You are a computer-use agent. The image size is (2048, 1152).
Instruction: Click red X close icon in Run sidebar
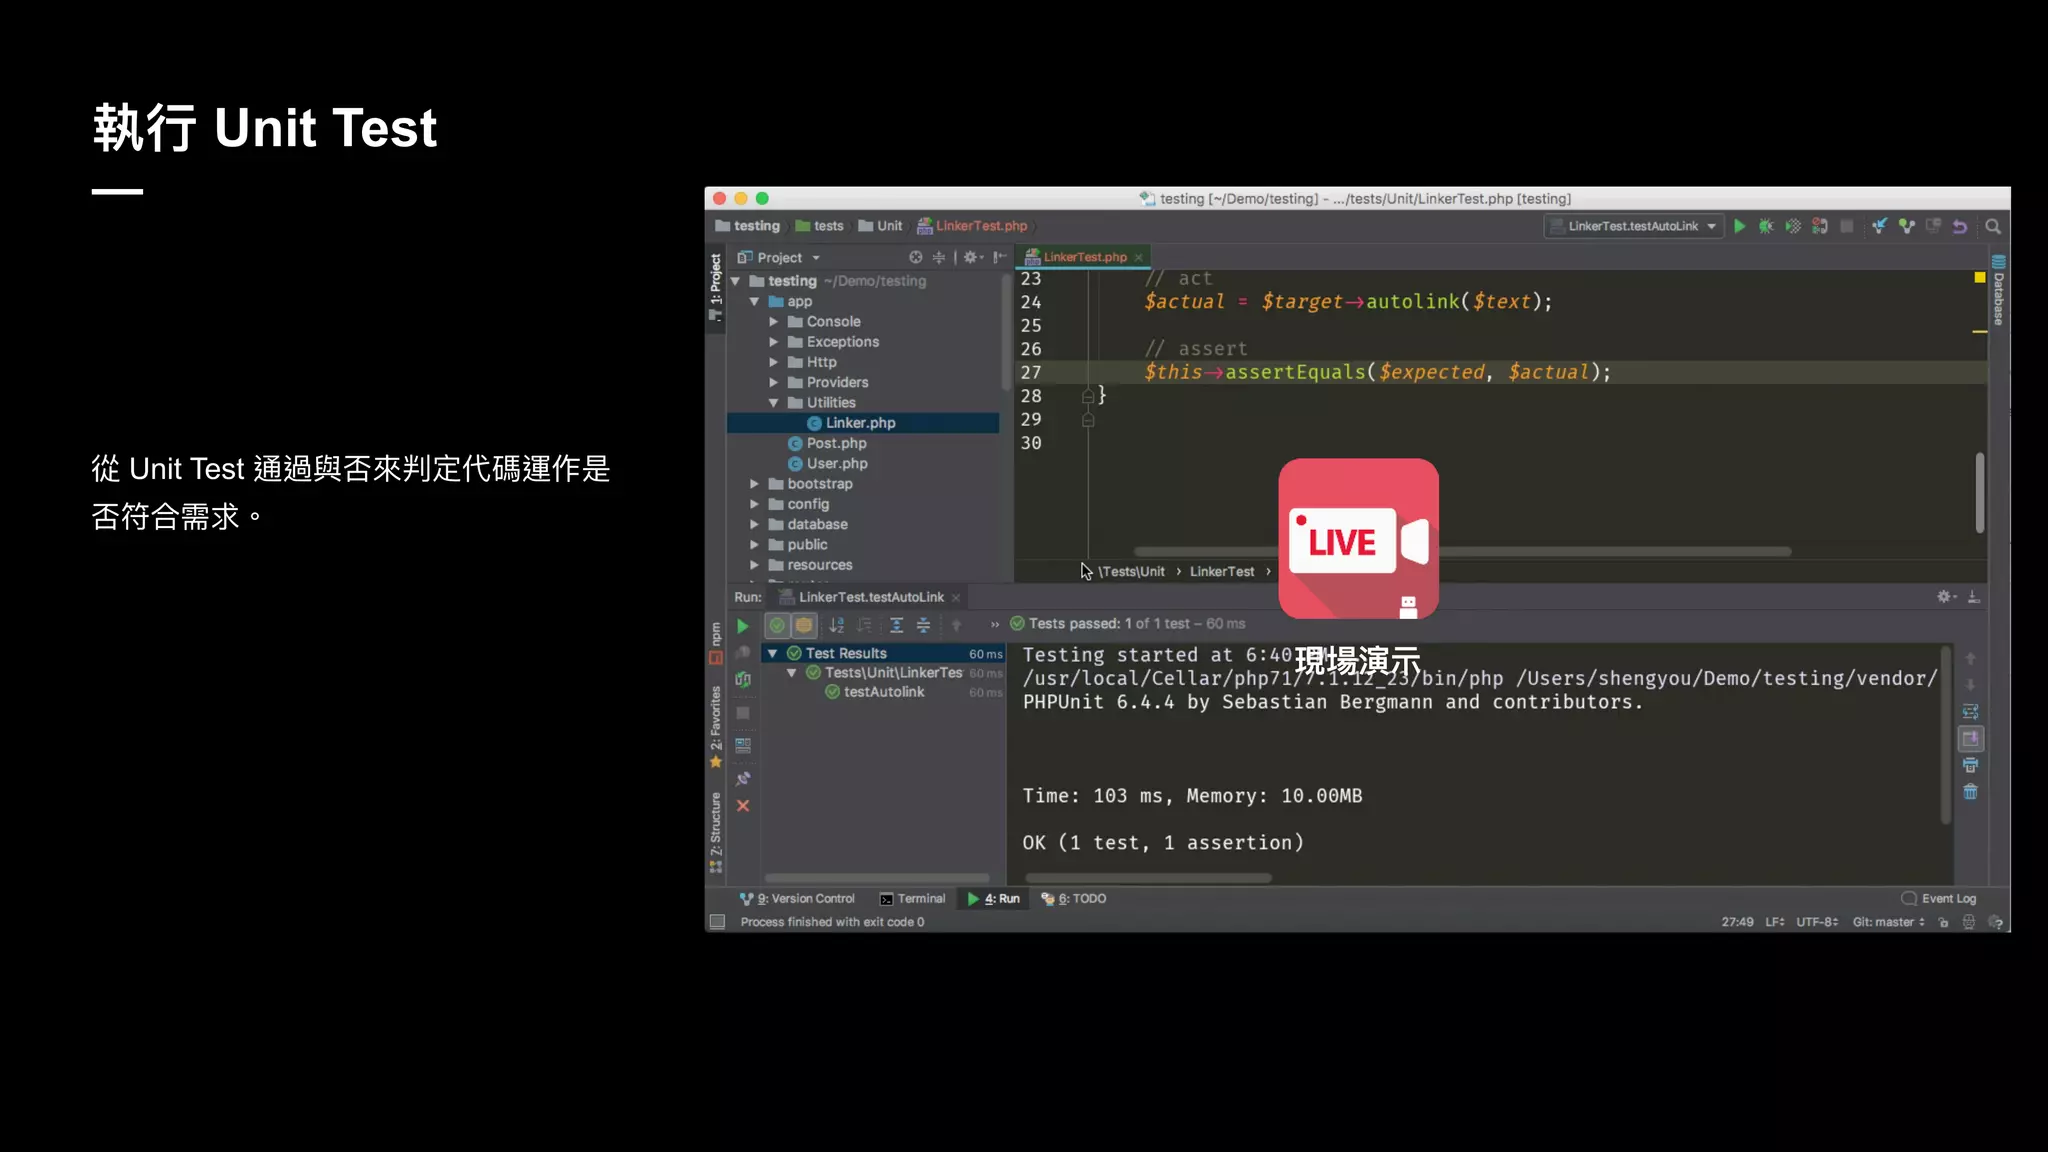pyautogui.click(x=743, y=806)
